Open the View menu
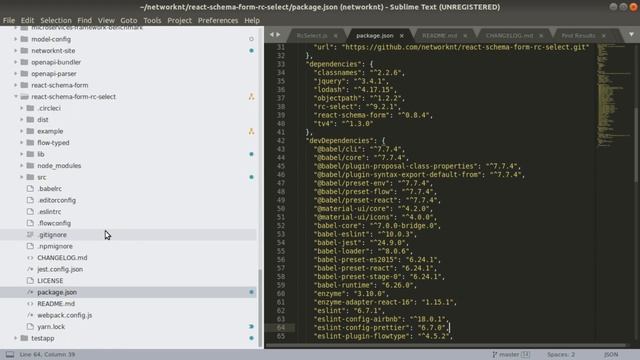The width and height of the screenshot is (640, 360). (106, 20)
